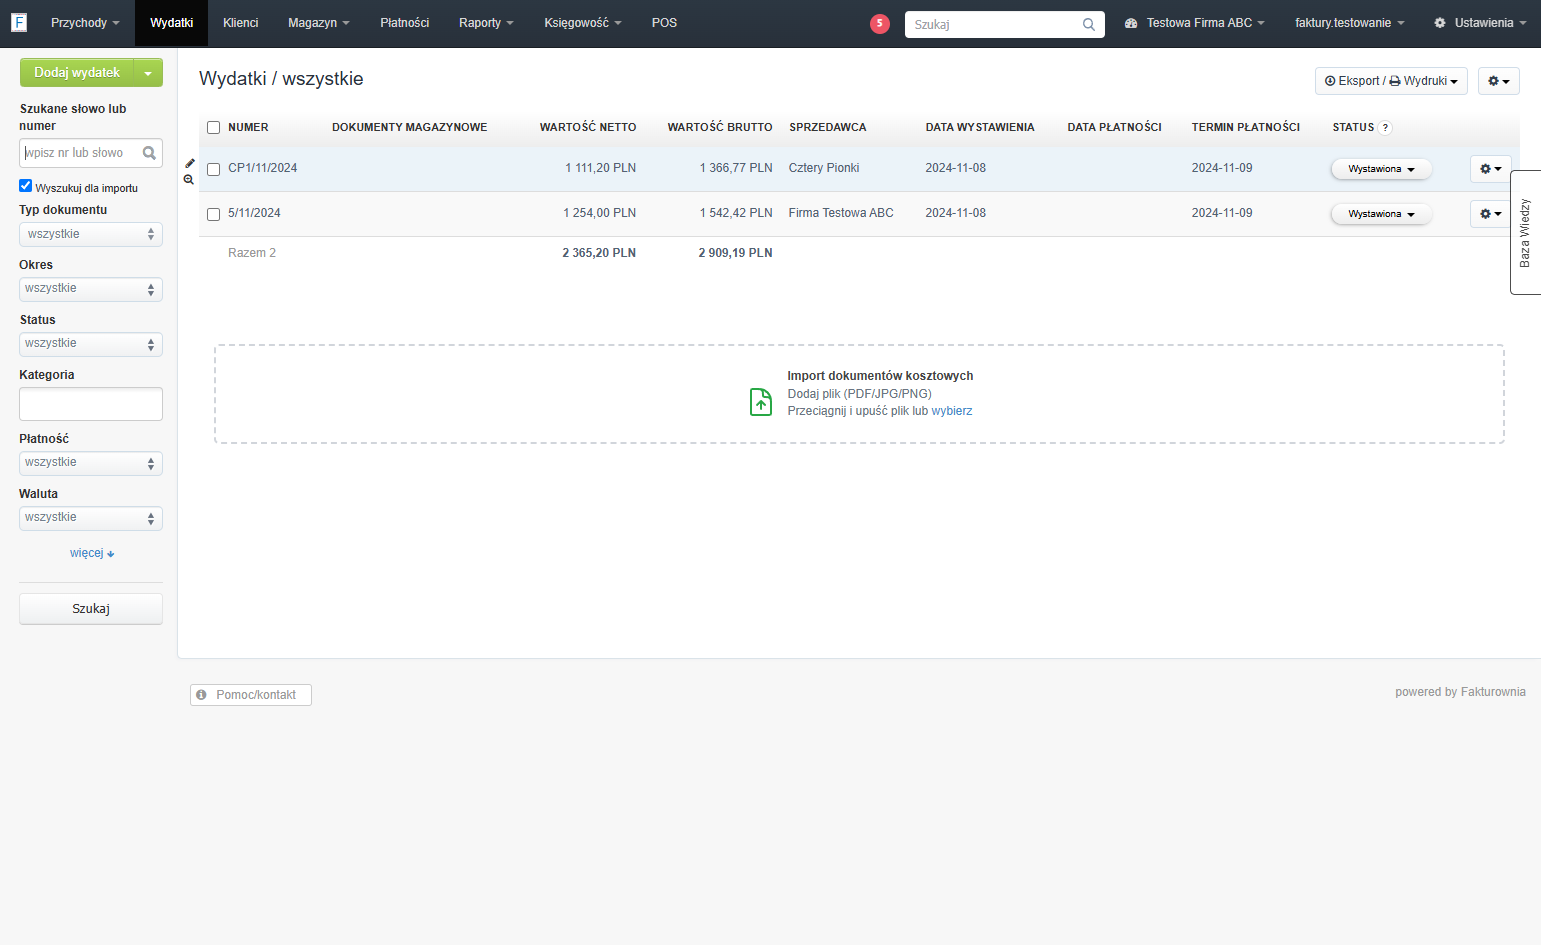1541x945 pixels.
Task: Open the Waluta dropdown
Action: click(91, 518)
